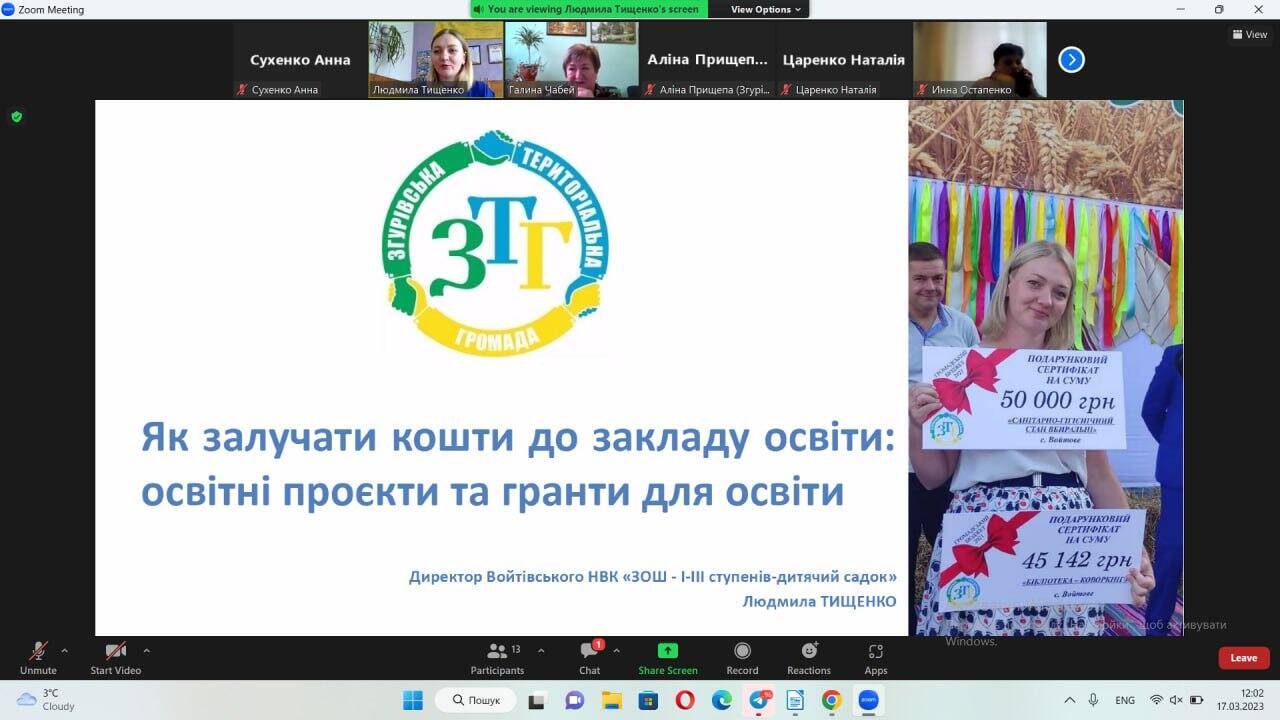Open audio options arrow beside Unmute
Viewport: 1280px width, 720px height.
click(65, 650)
